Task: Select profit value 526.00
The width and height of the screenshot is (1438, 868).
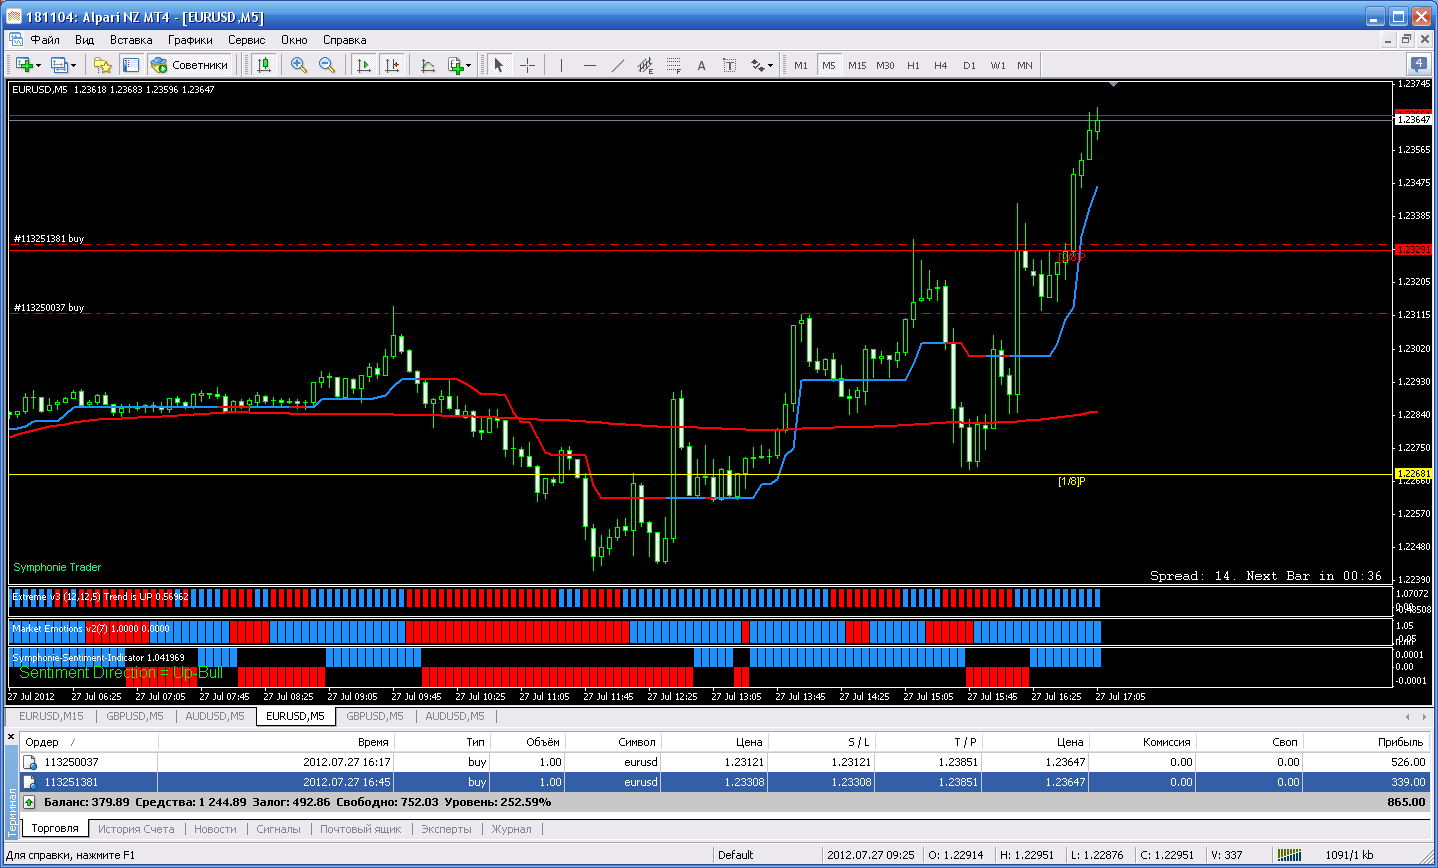Action: tap(1406, 762)
